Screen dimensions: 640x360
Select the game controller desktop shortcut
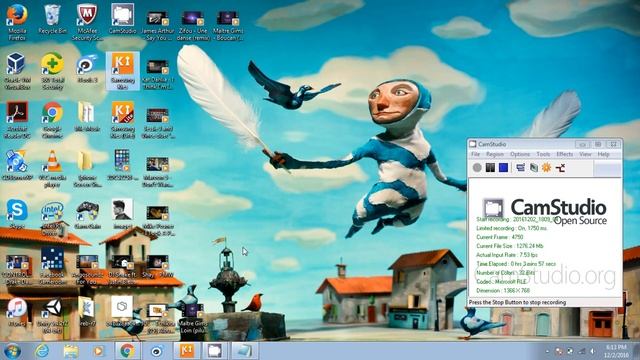coord(87,214)
